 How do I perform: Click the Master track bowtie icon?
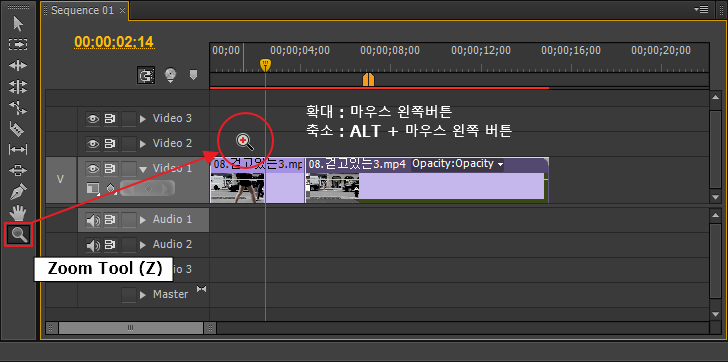pyautogui.click(x=202, y=289)
